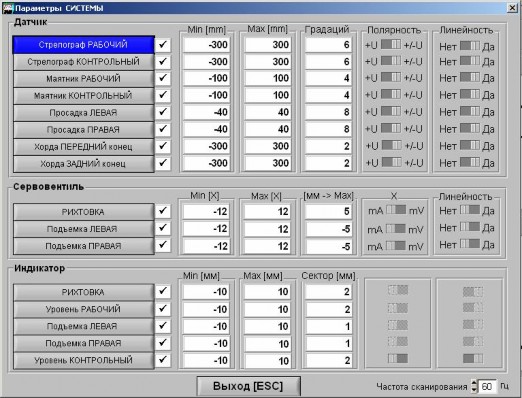Switch linearity slider for Просадка ПРАВАЯ row
The image size is (522, 398).
tap(470, 128)
